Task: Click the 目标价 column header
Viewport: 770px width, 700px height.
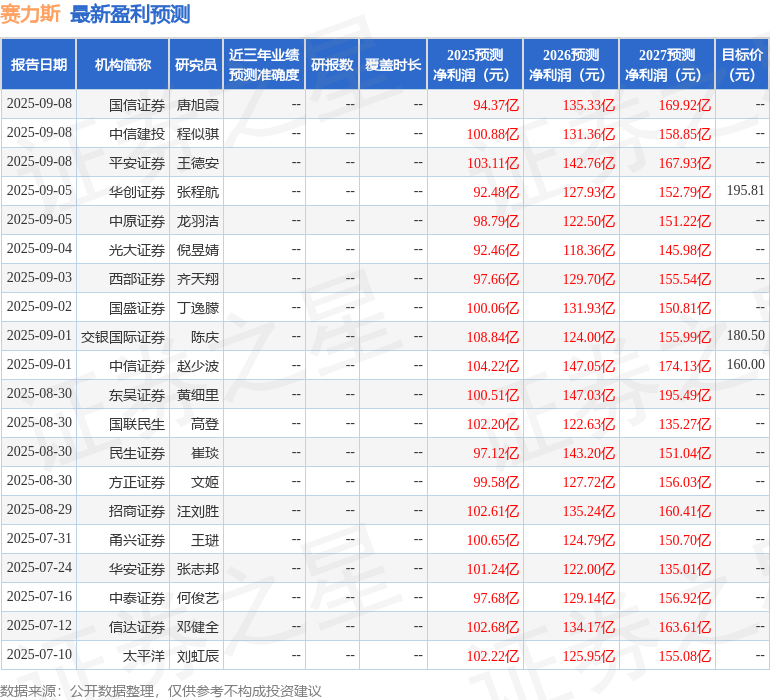Action: point(742,64)
